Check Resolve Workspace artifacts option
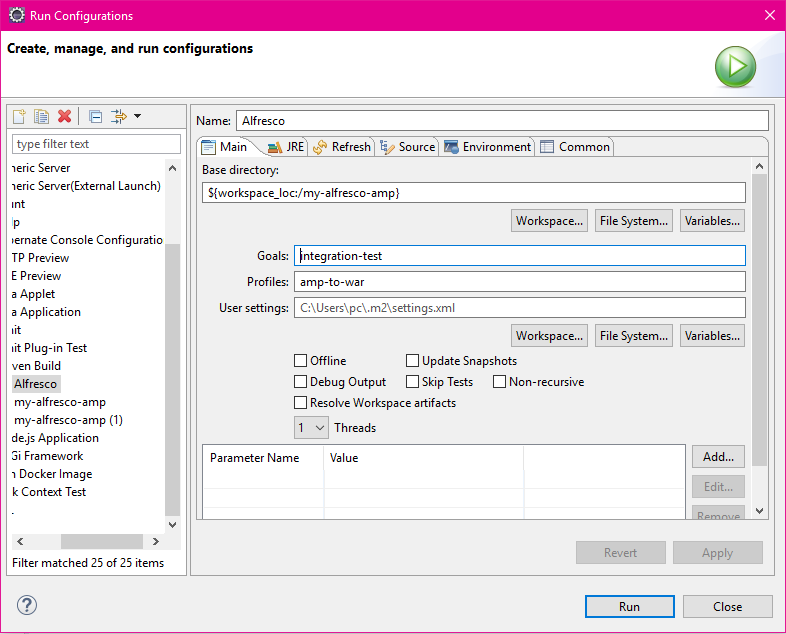This screenshot has width=786, height=634. pos(301,403)
